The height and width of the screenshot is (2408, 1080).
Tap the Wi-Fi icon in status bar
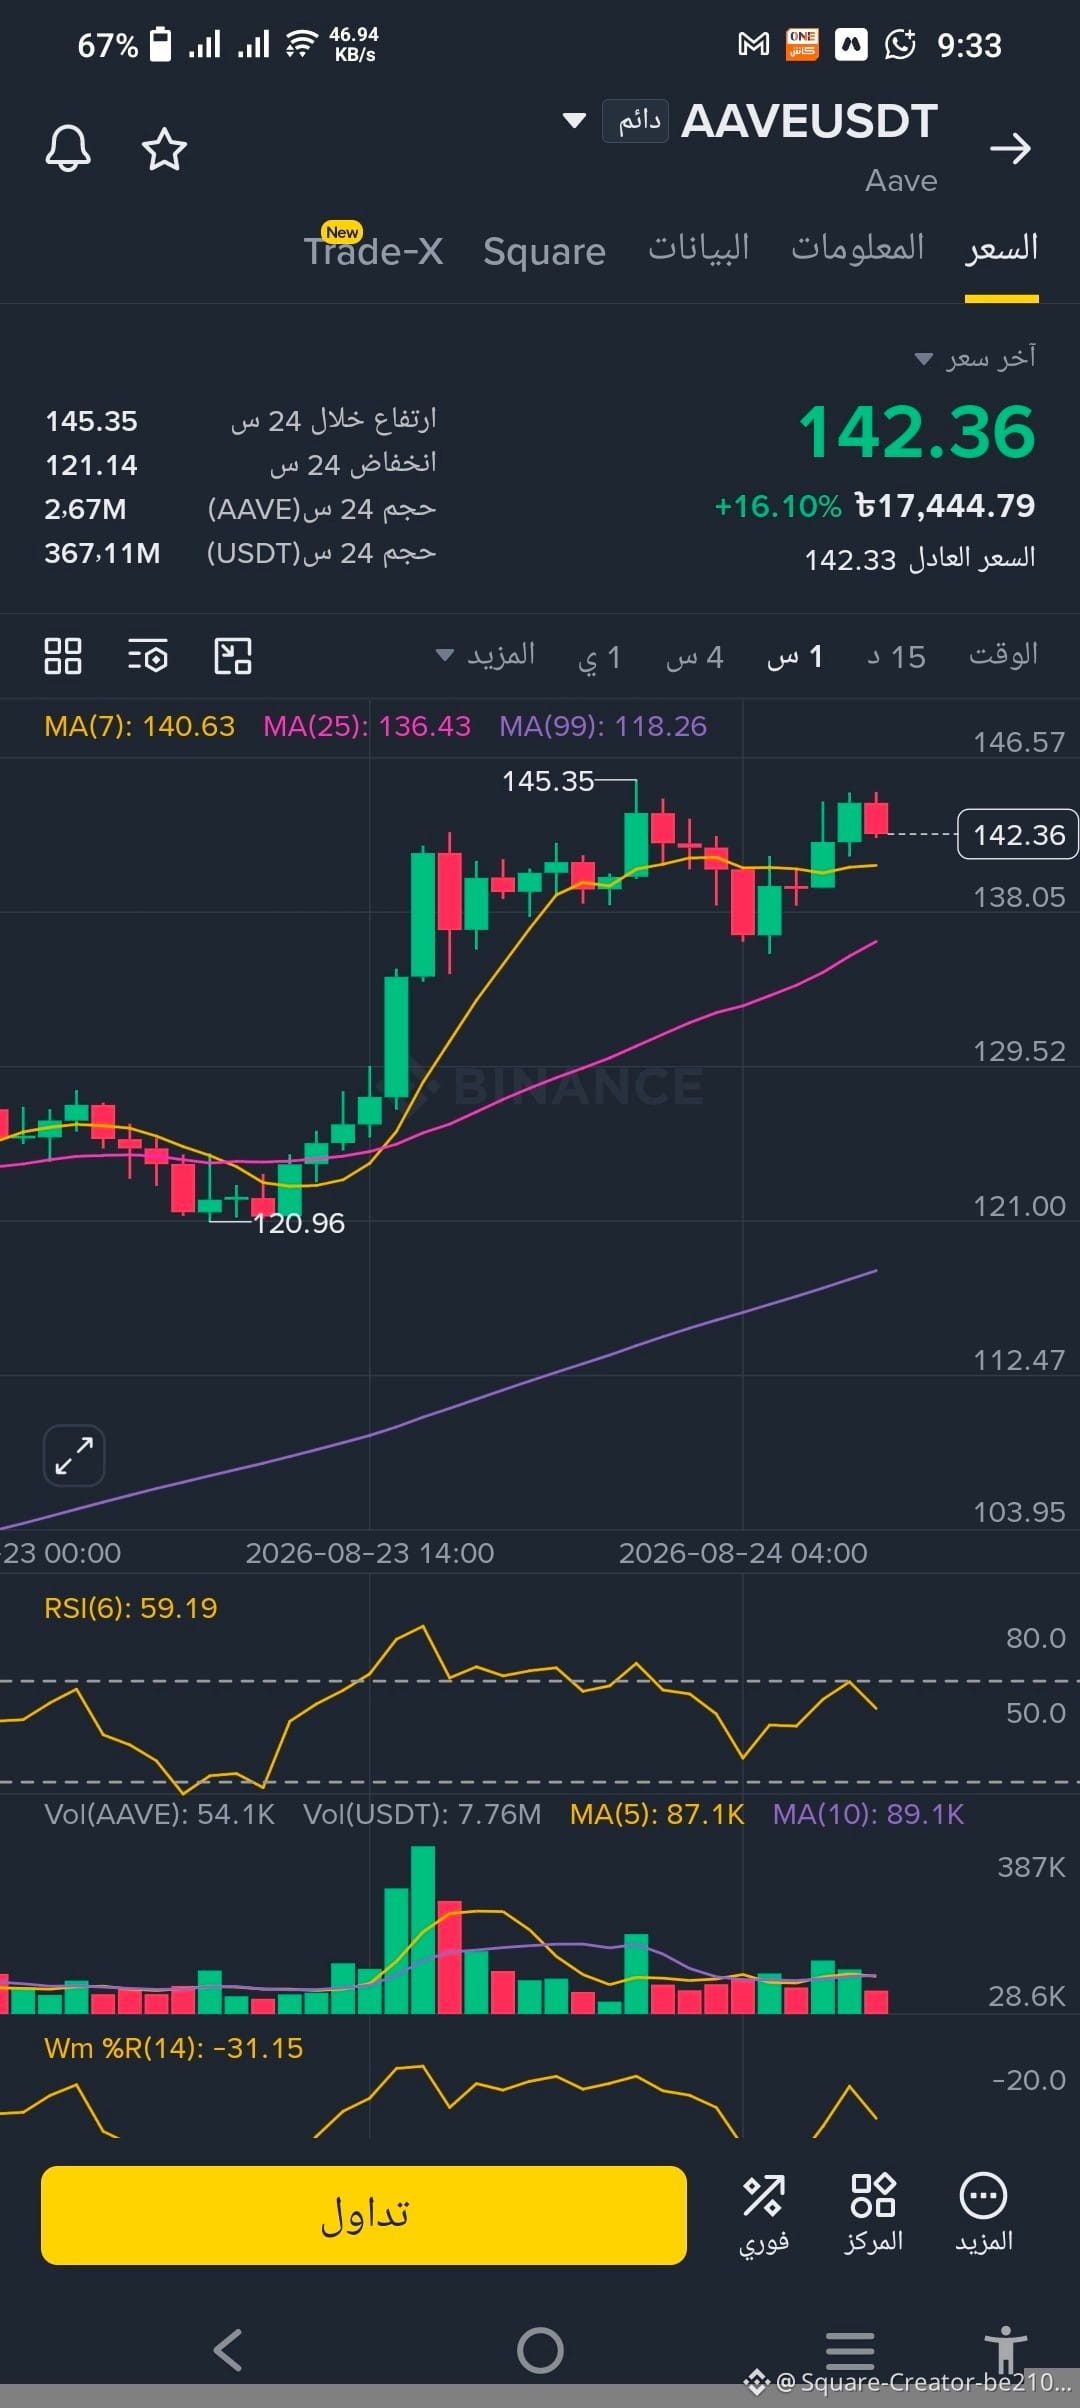(301, 44)
